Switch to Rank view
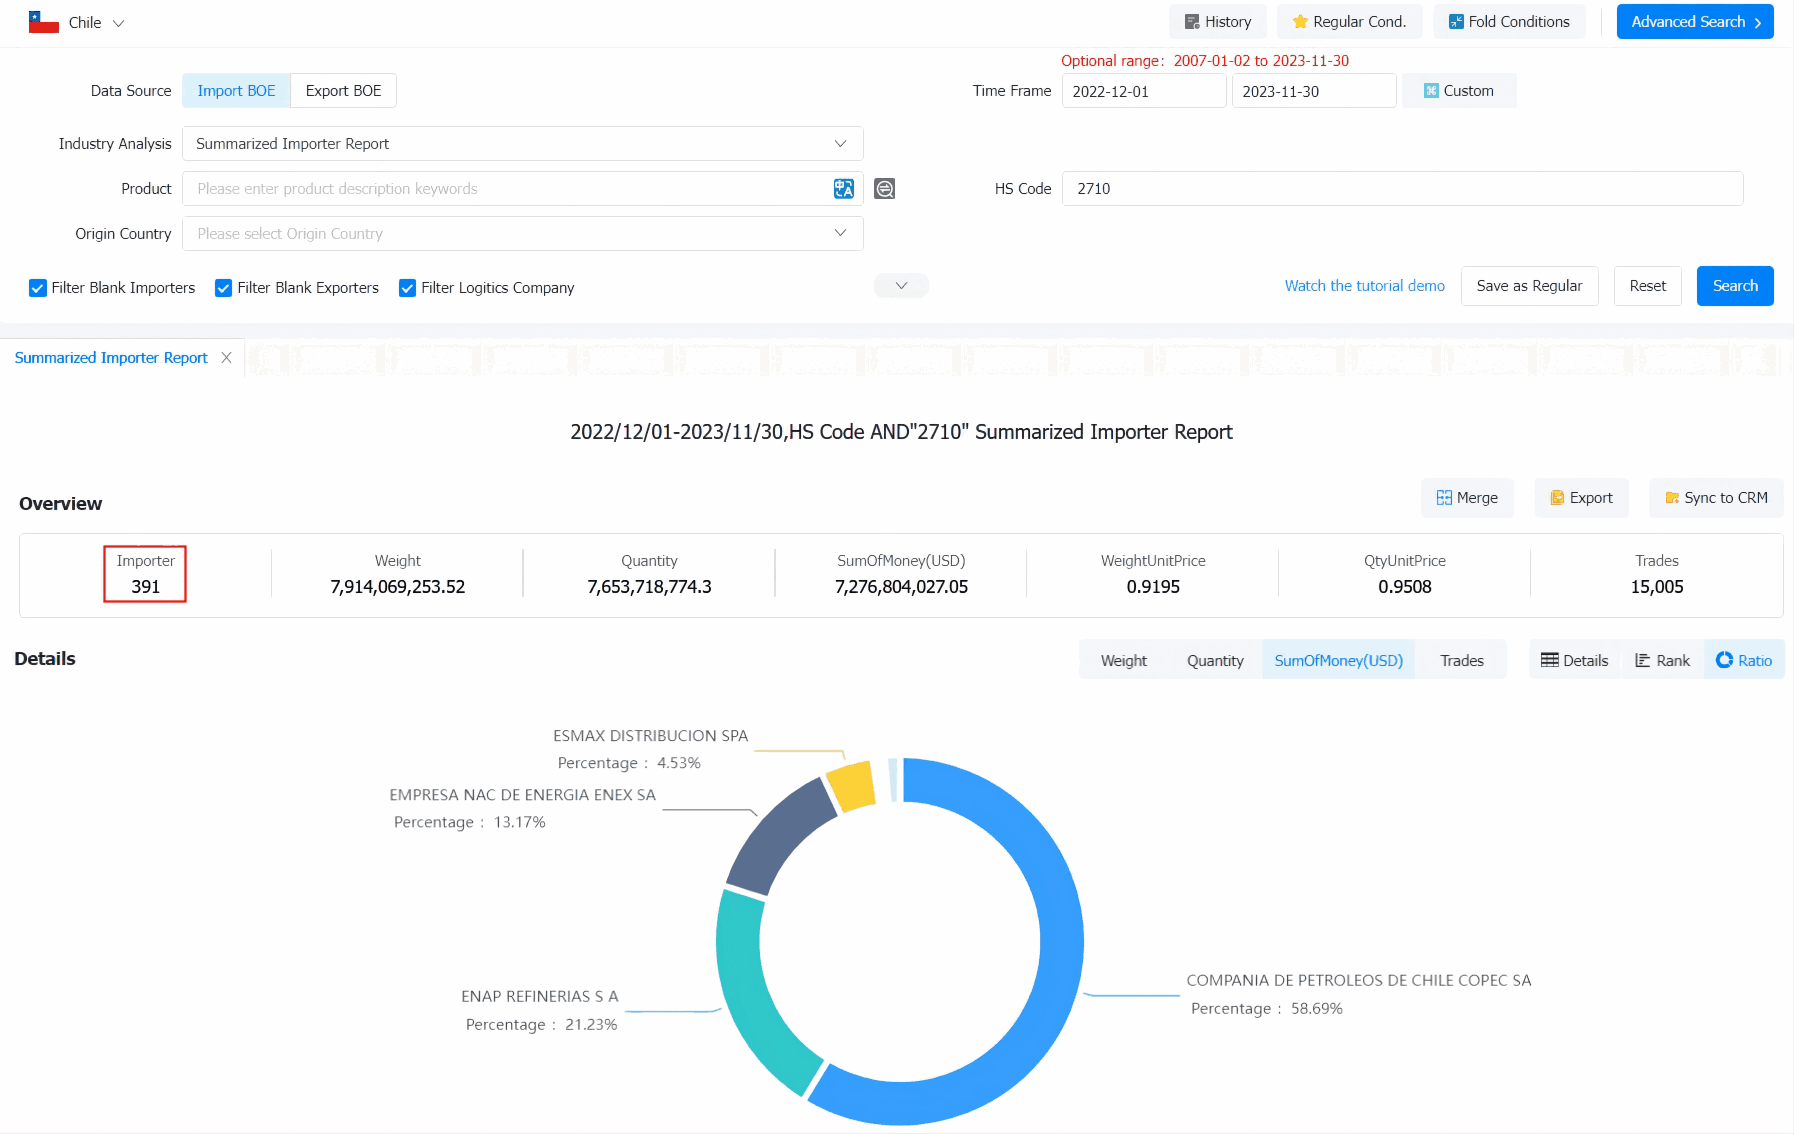The image size is (1794, 1134). pos(1662,660)
